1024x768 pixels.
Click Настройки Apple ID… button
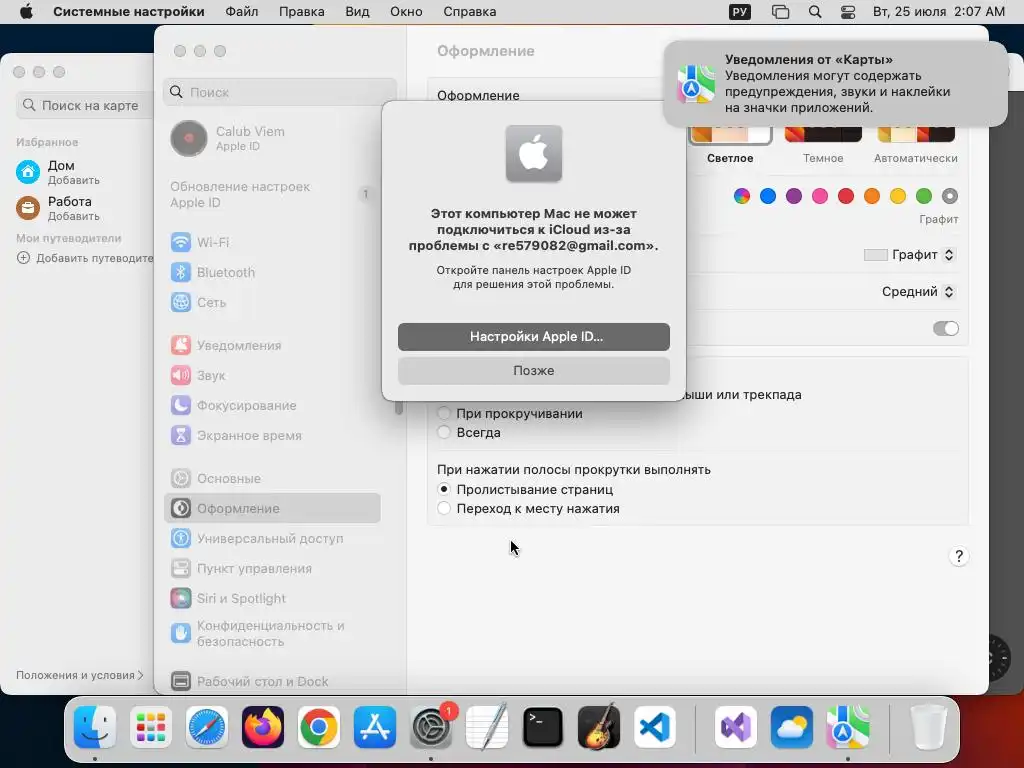(x=534, y=337)
